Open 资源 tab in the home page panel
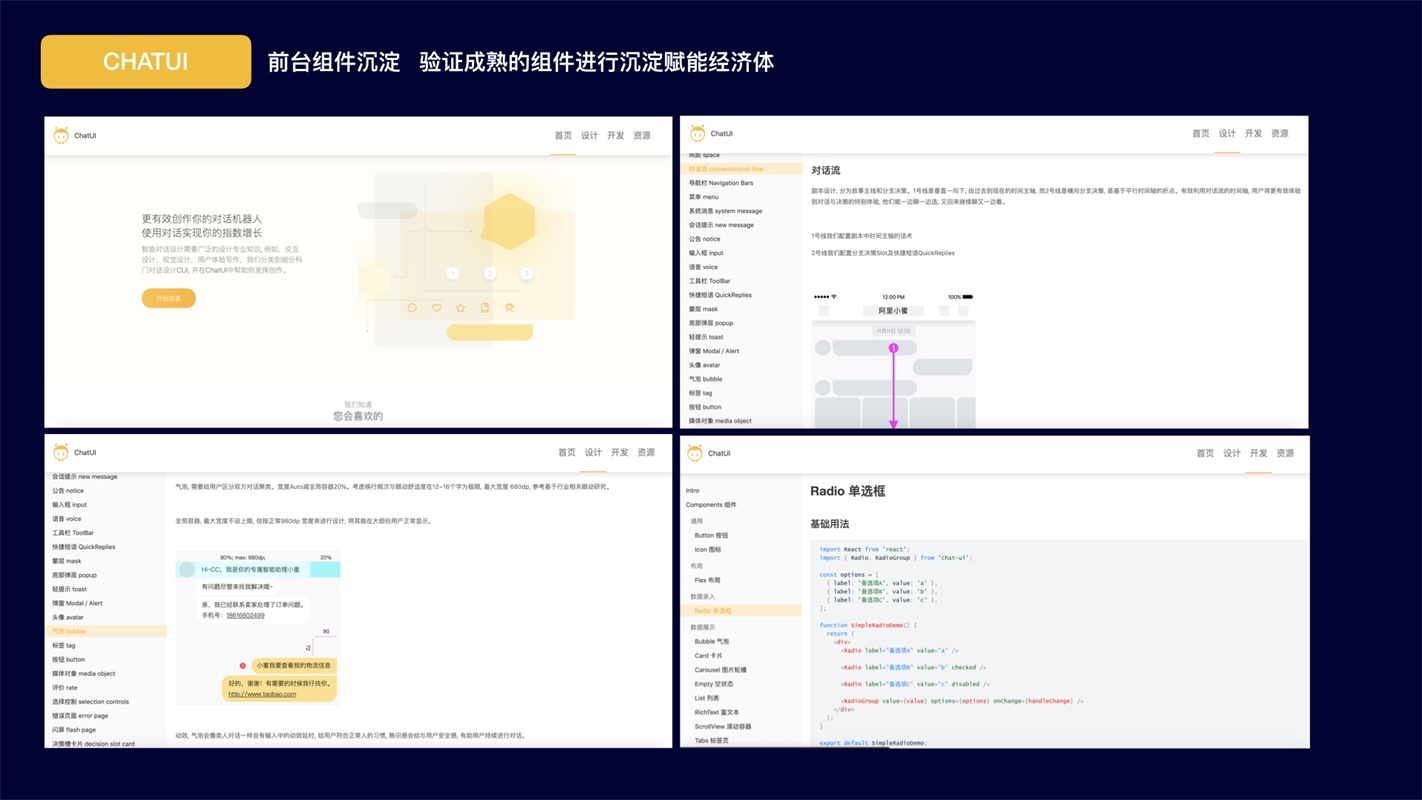1422x800 pixels. tap(642, 136)
